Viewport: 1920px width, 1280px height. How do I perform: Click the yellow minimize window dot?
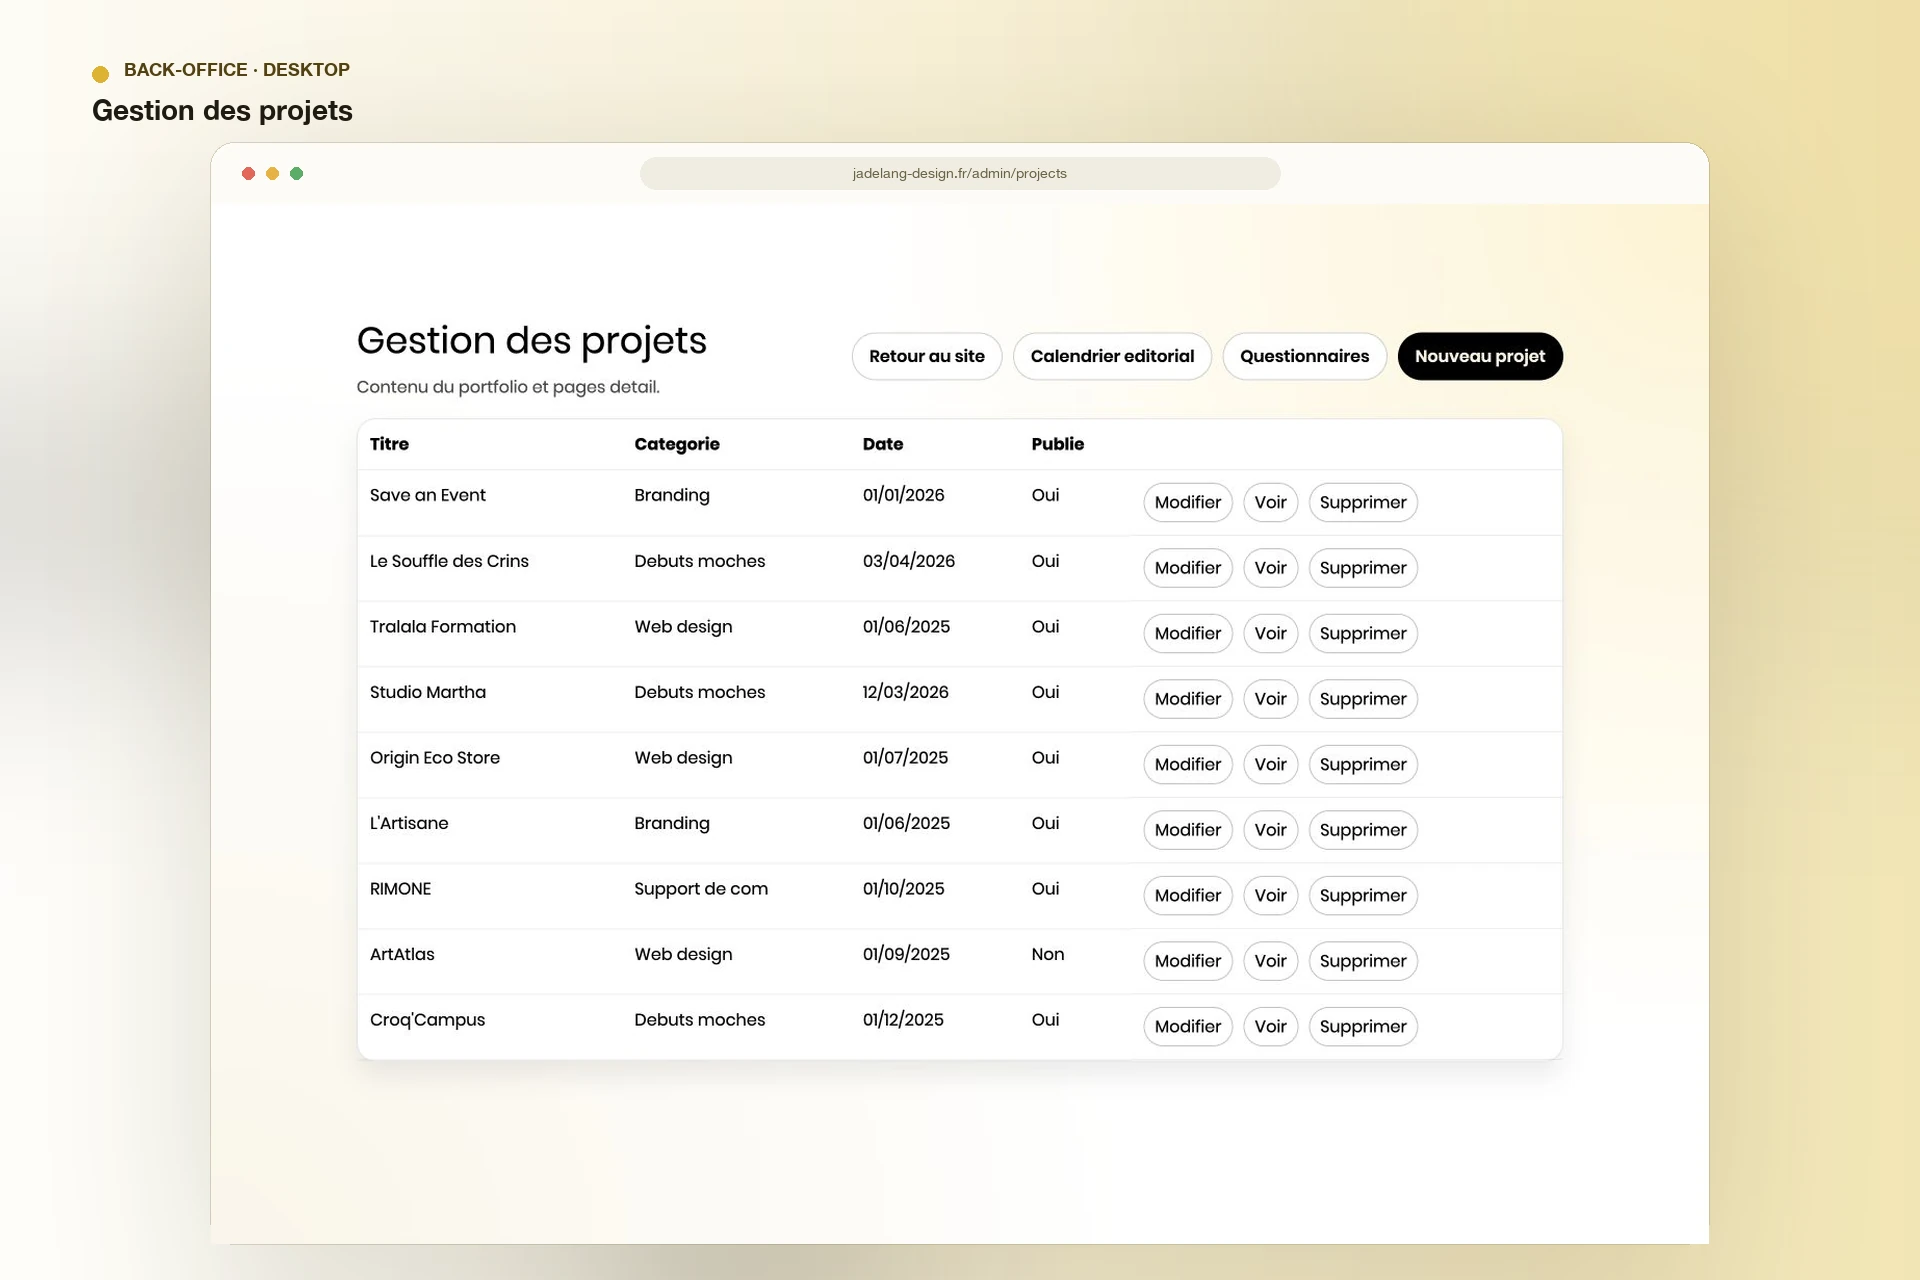[272, 174]
